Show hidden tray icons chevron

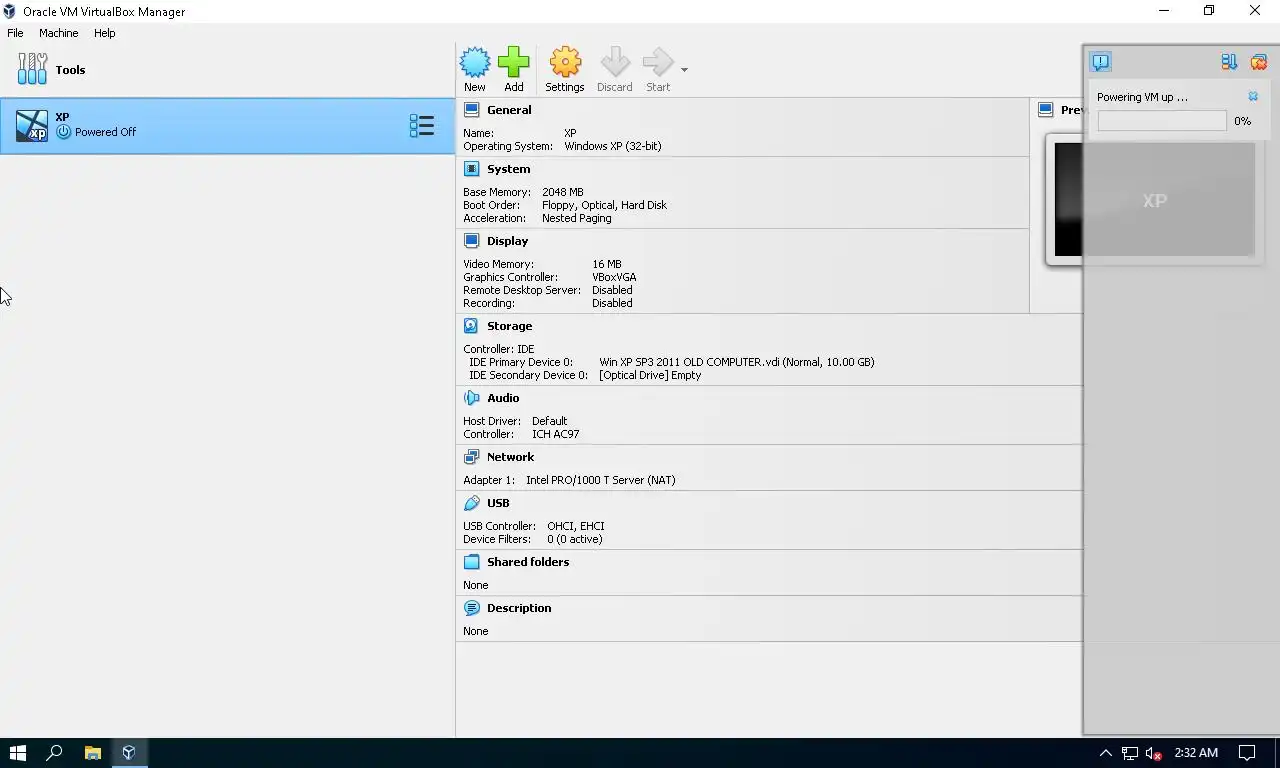[x=1105, y=753]
